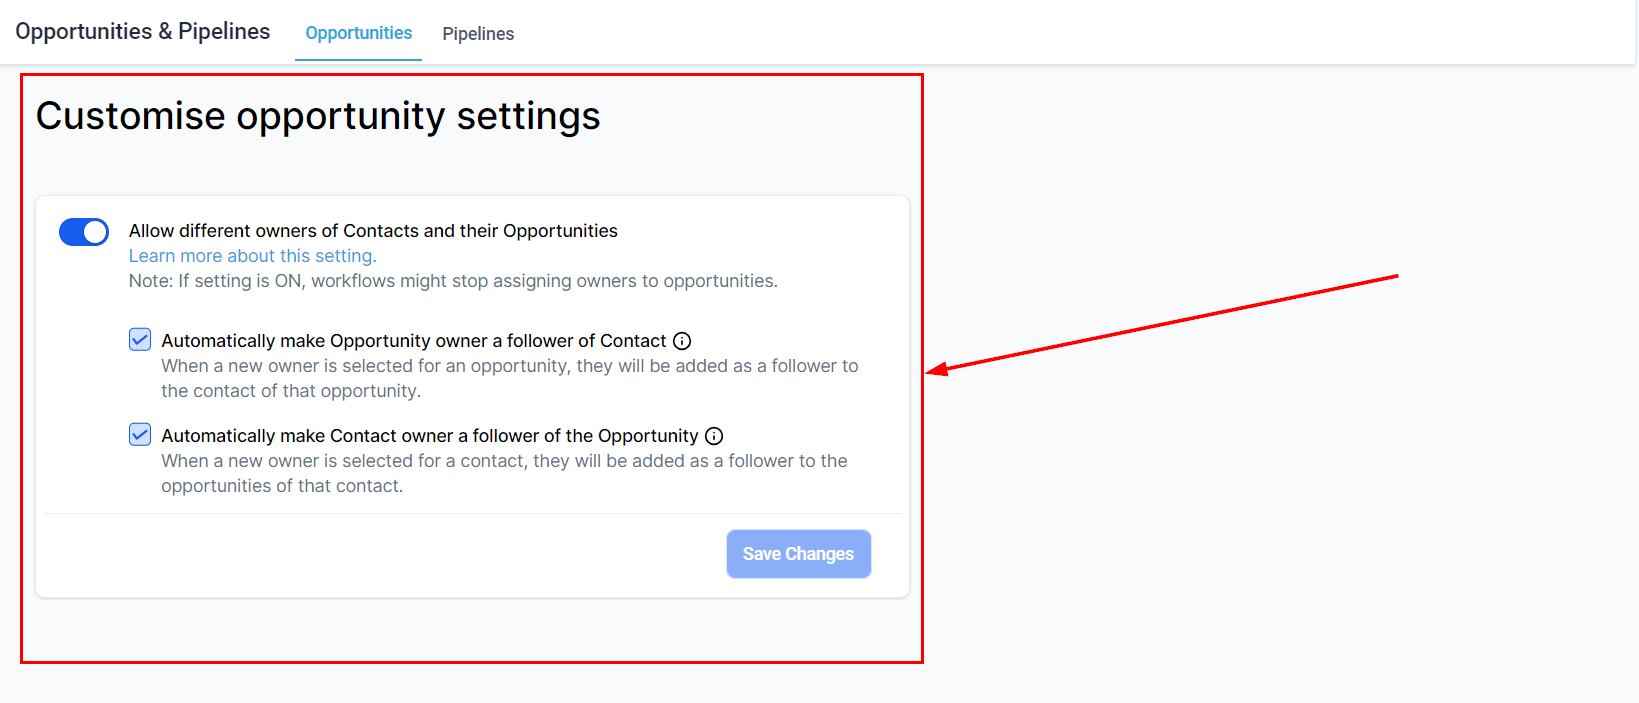Open the info icon beside follower of Contact
Viewport: 1639px width, 703px height.
point(682,341)
